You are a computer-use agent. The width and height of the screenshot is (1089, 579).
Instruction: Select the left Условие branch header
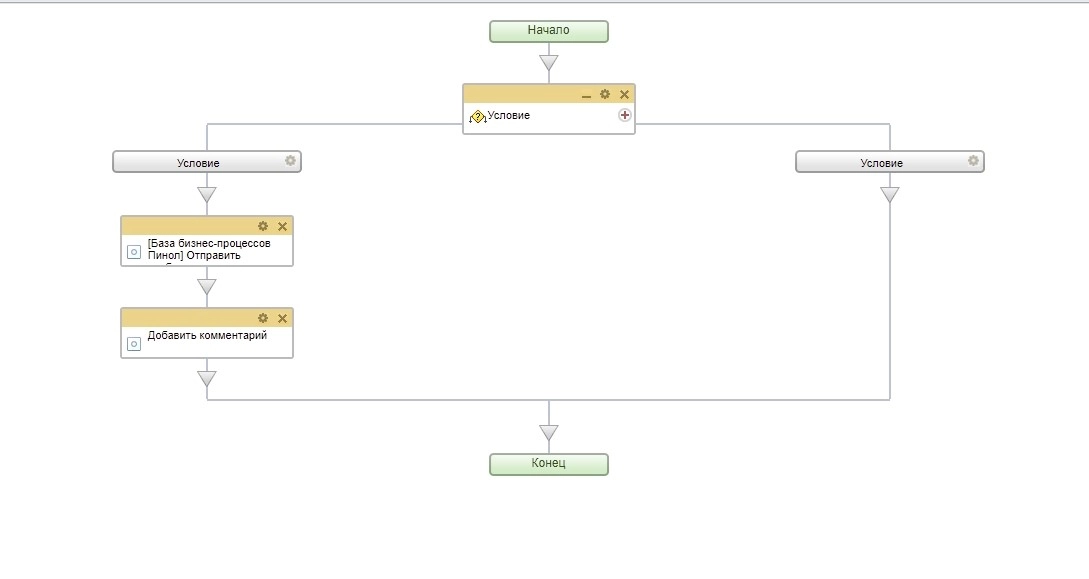[198, 162]
